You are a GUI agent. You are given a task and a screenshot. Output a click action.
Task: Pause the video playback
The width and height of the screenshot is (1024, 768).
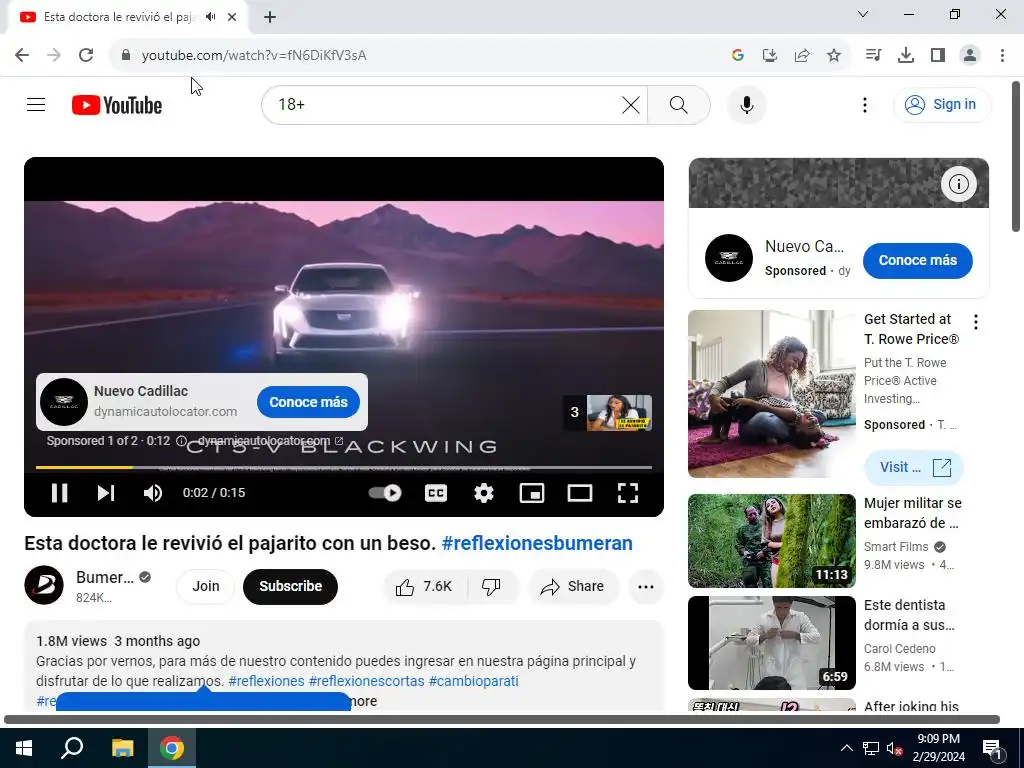coord(59,492)
